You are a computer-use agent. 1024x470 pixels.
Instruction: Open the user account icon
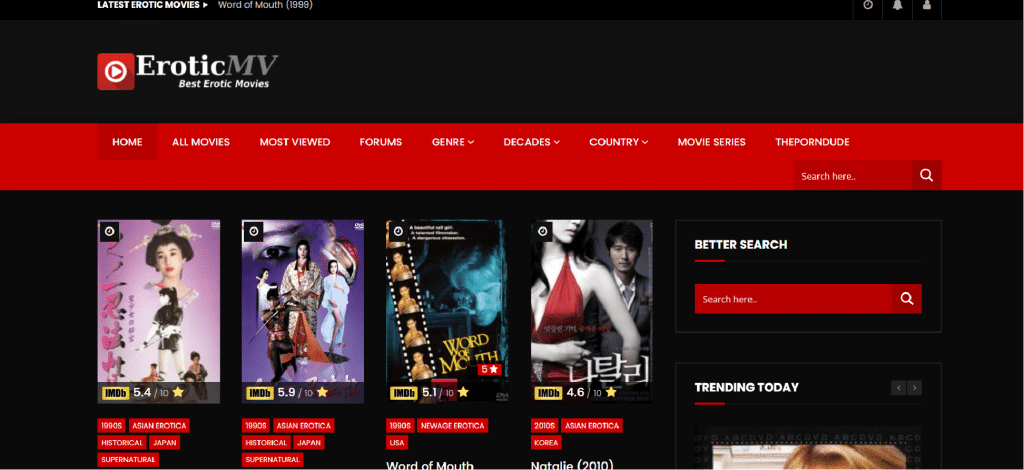927,5
